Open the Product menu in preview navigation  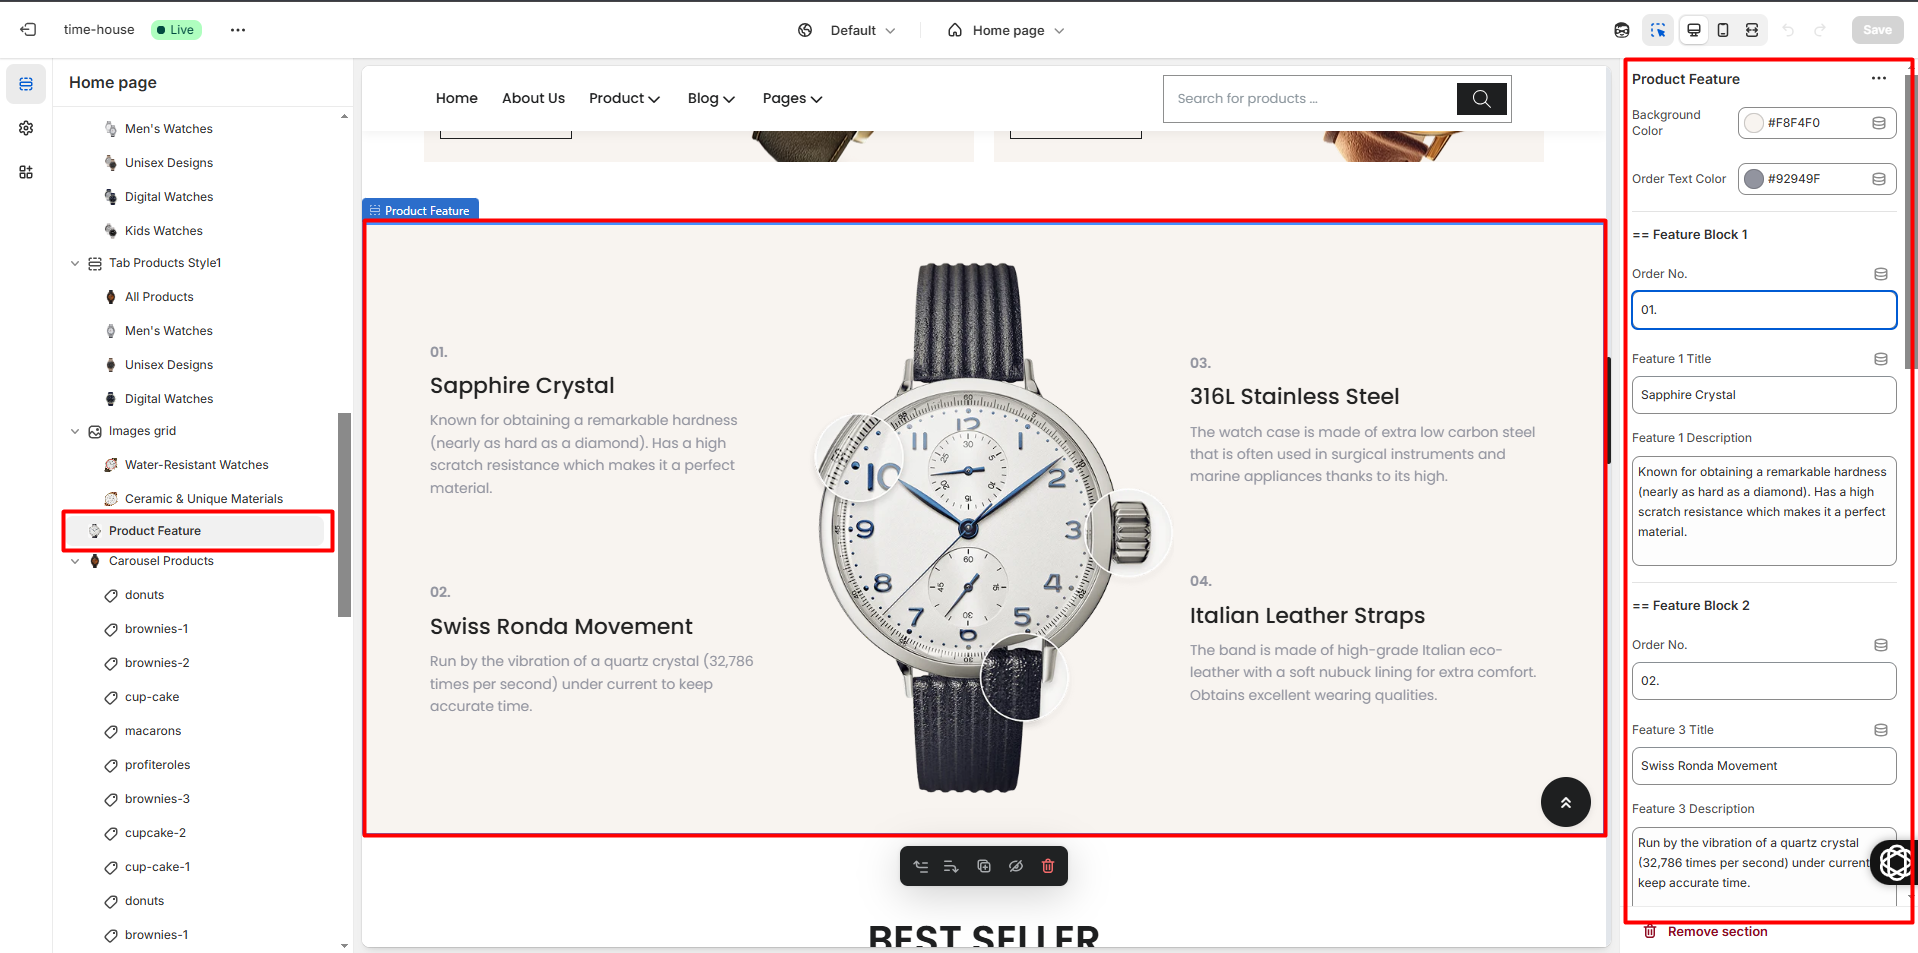pos(624,98)
